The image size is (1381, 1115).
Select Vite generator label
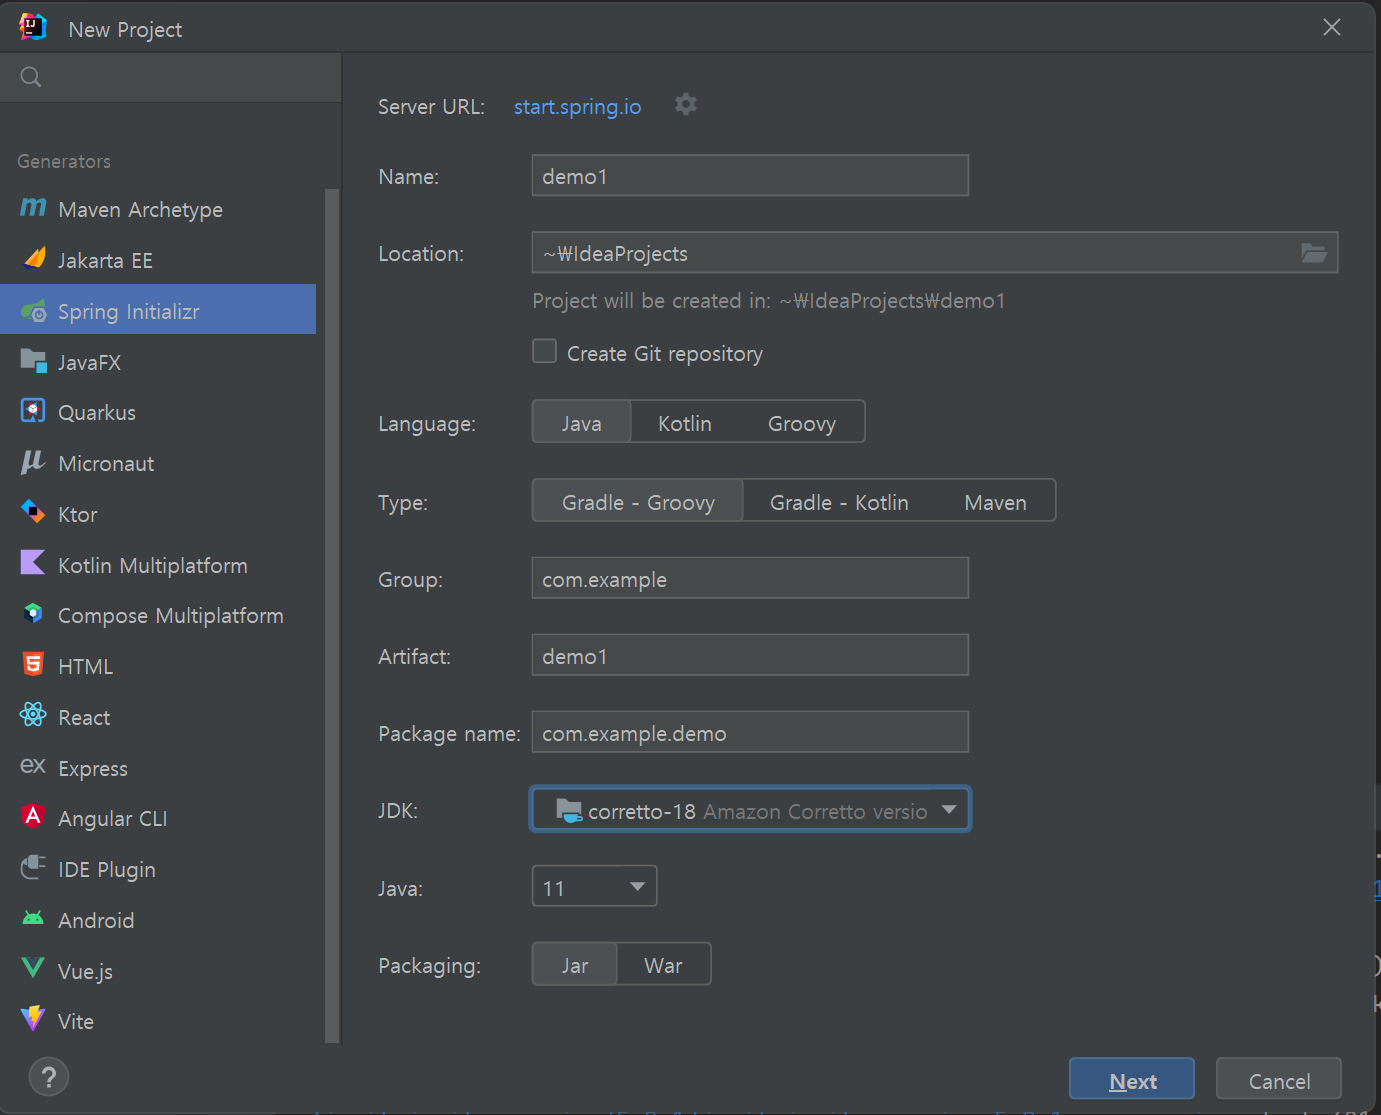click(76, 1021)
